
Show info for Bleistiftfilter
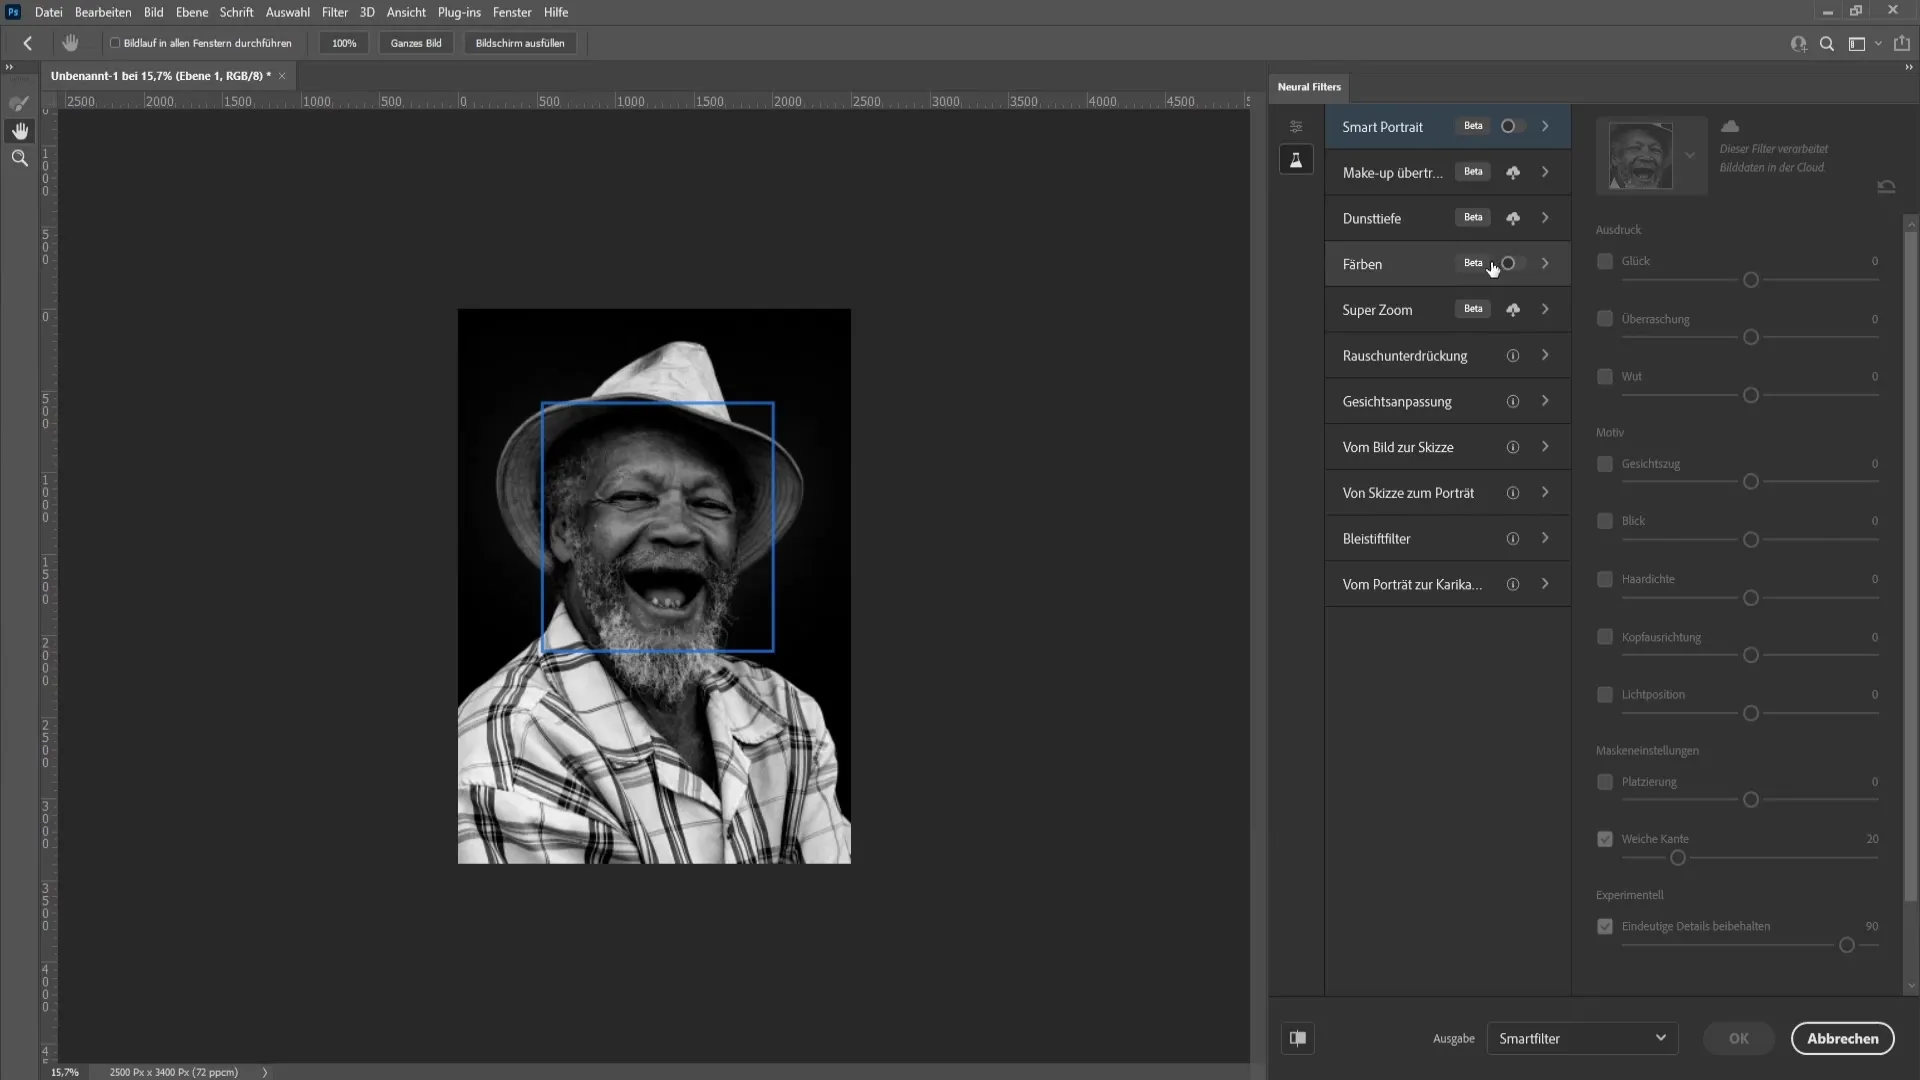[1513, 539]
